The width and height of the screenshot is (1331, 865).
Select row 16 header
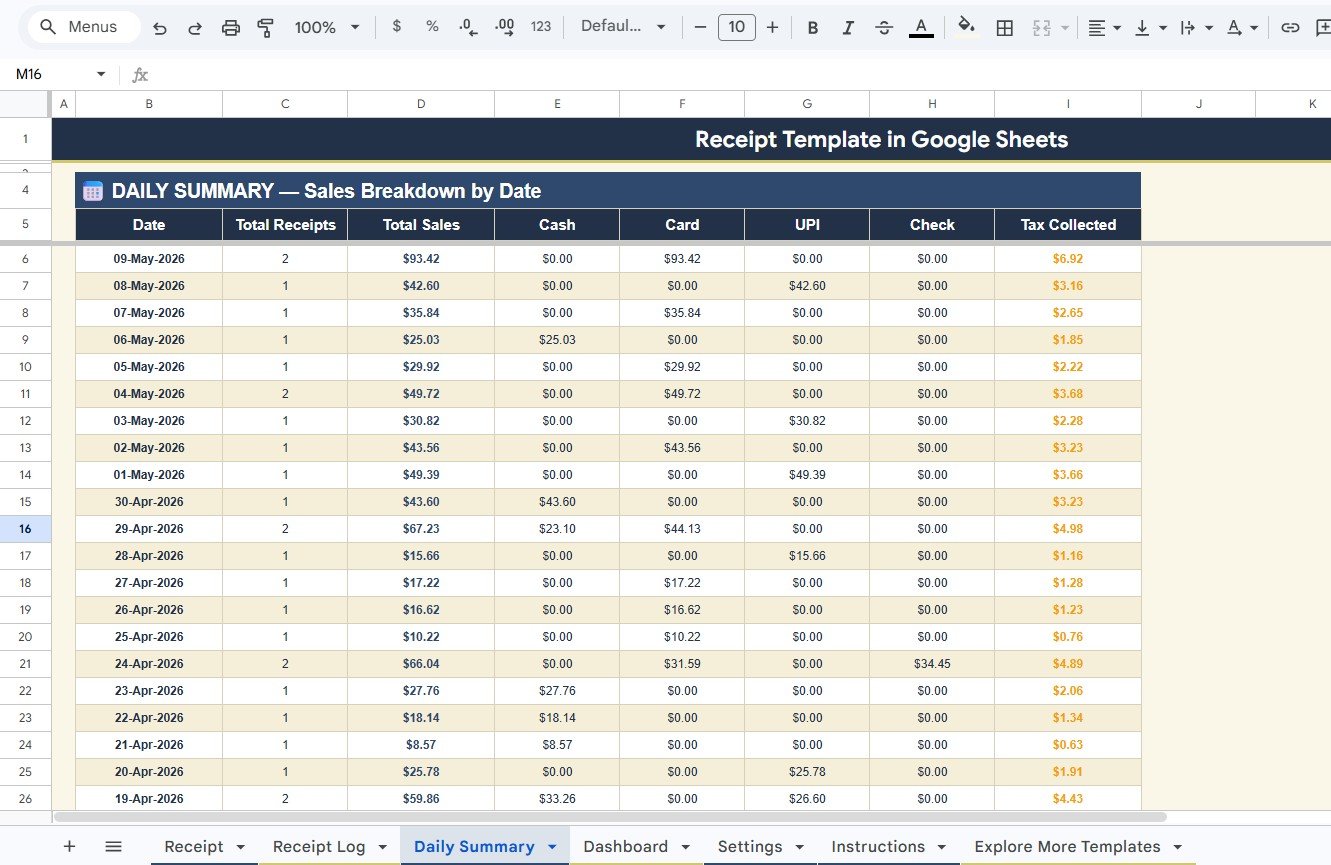point(25,529)
